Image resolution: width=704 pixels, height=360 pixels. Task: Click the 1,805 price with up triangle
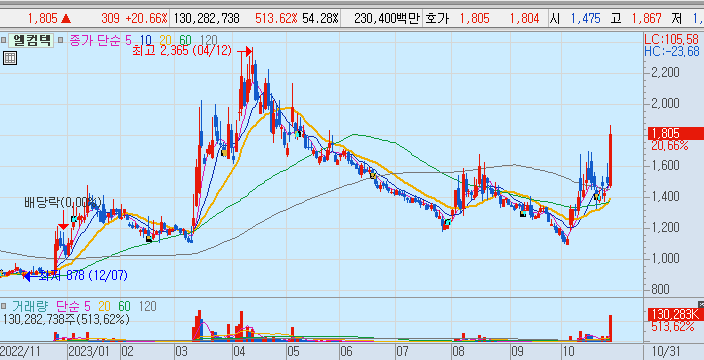click(49, 18)
